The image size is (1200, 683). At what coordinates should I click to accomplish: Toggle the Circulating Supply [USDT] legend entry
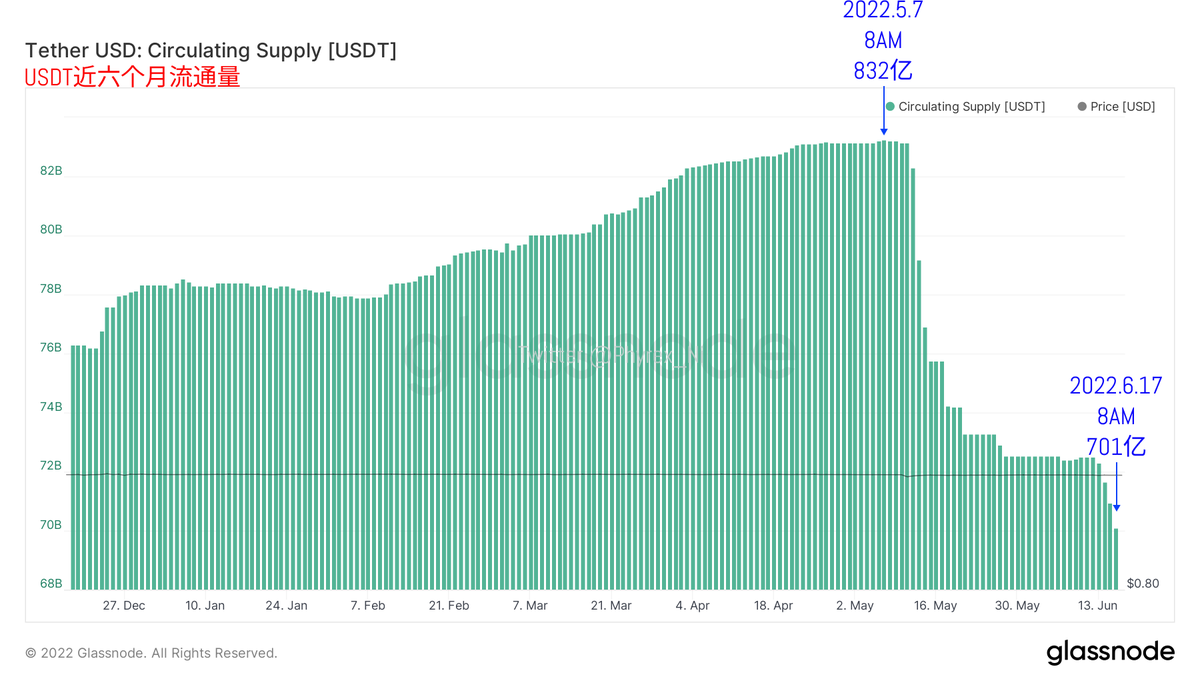point(966,106)
